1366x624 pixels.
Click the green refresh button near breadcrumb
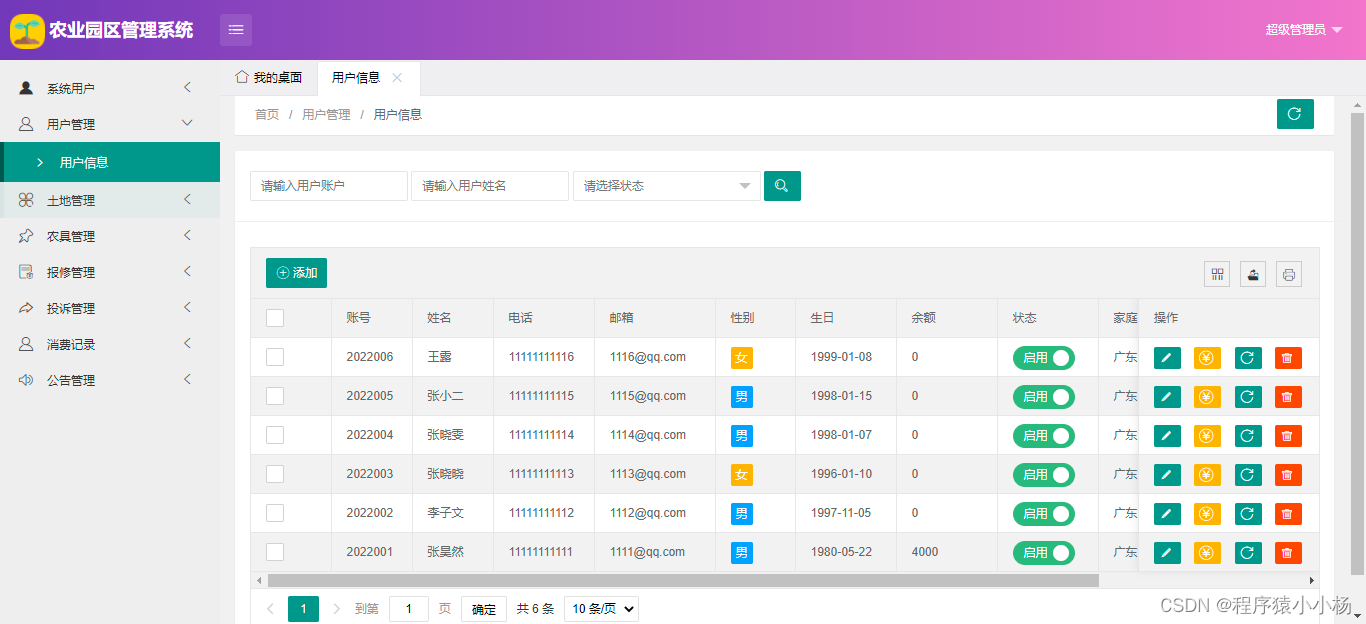[x=1295, y=114]
